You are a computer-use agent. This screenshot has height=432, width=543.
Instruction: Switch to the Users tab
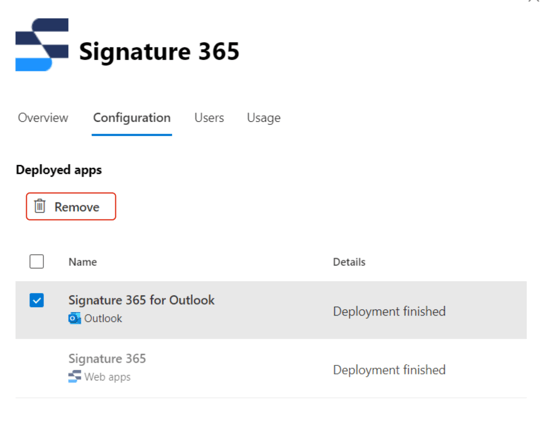209,118
